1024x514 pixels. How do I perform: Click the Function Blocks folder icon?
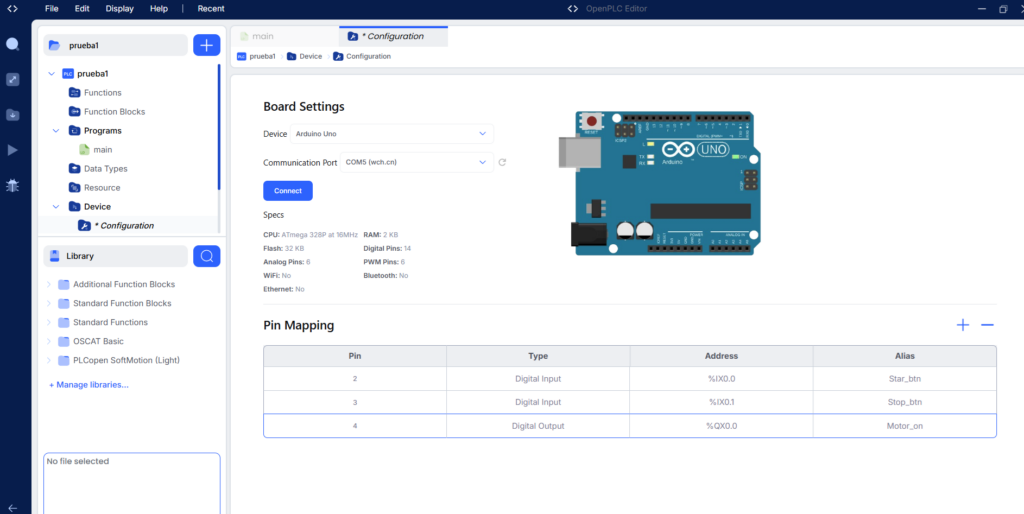coord(74,112)
